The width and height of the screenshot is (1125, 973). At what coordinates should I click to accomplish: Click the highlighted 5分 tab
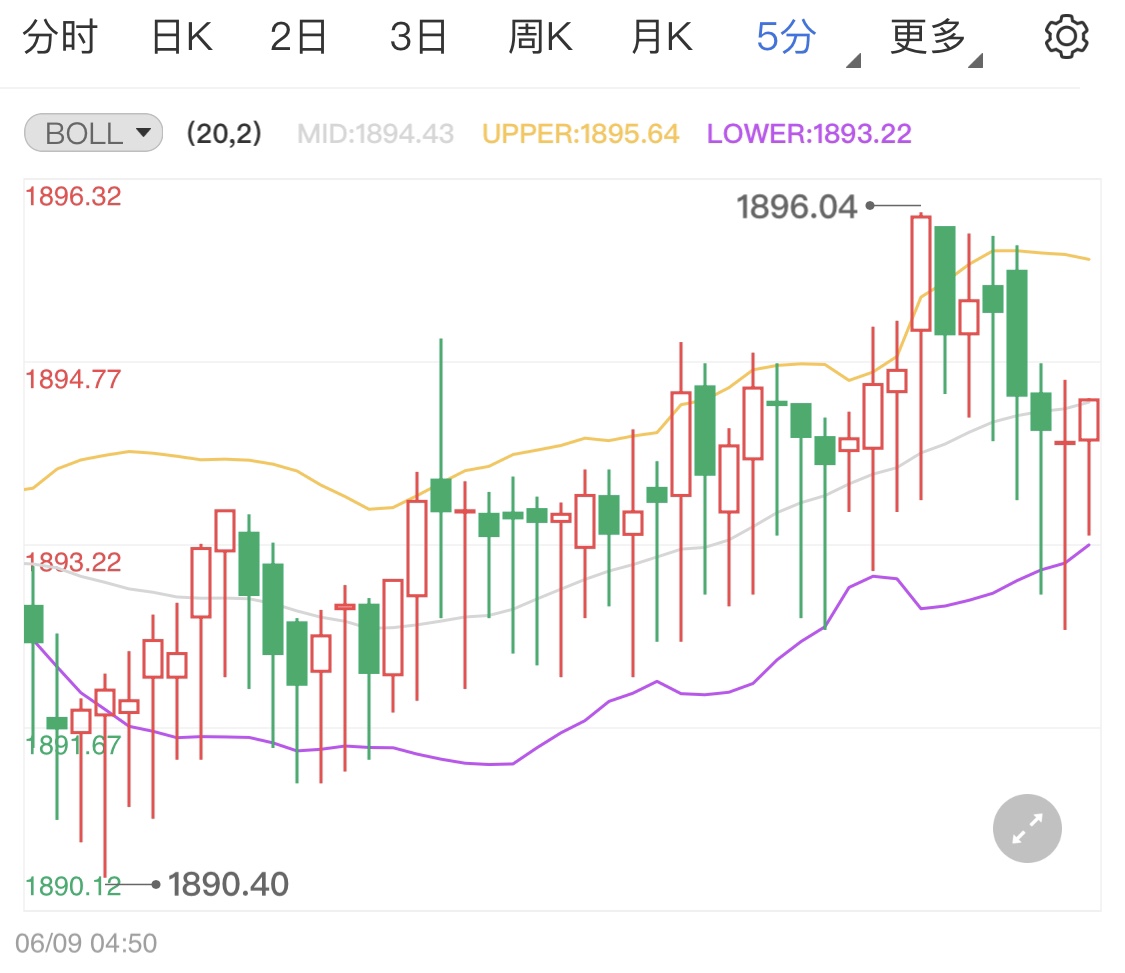(x=786, y=38)
